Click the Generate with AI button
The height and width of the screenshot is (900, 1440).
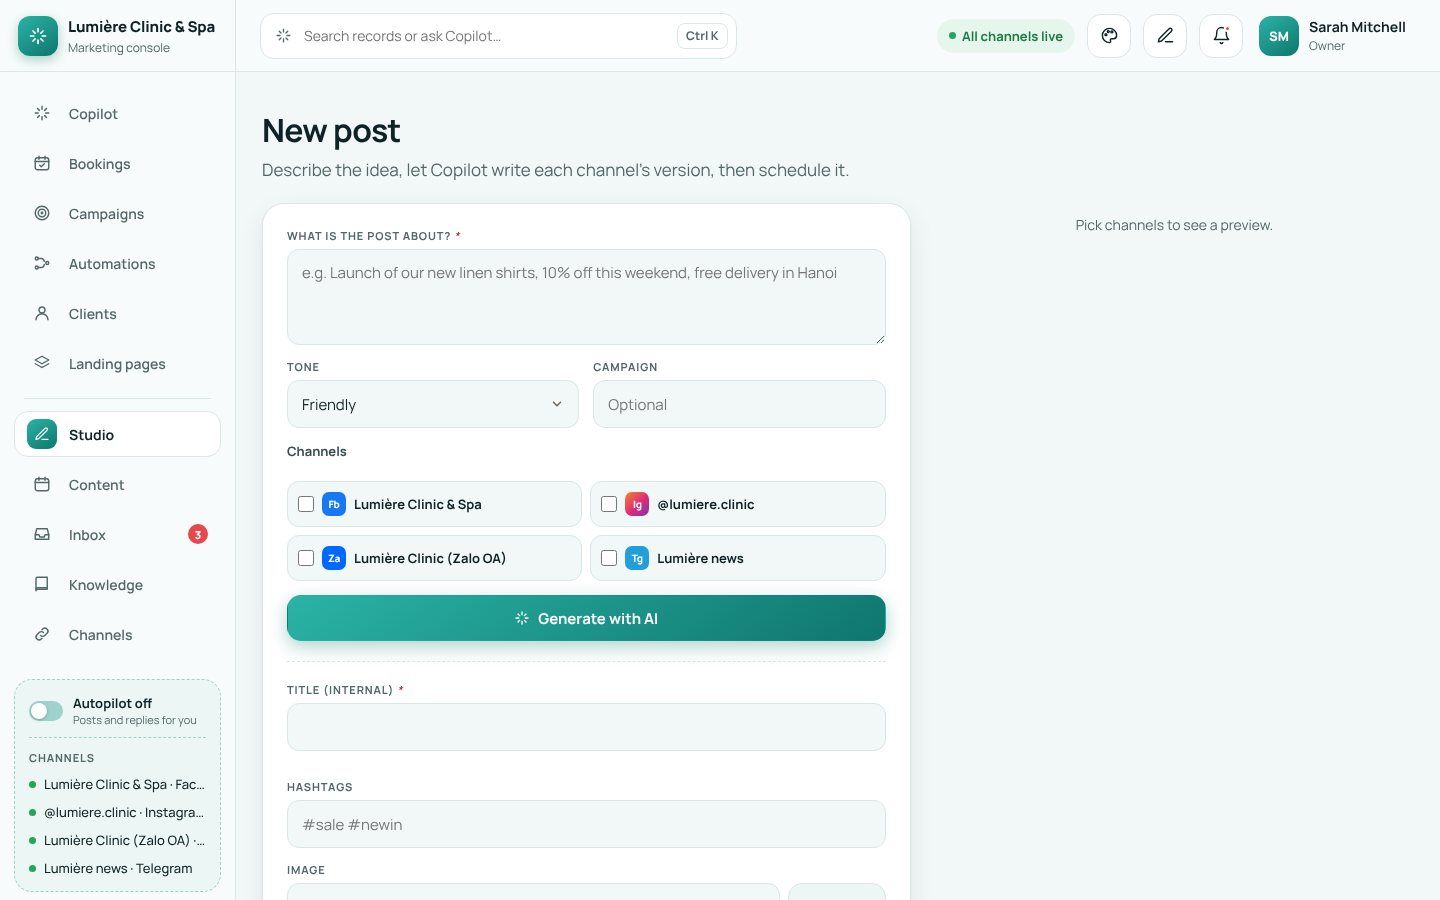pyautogui.click(x=586, y=618)
